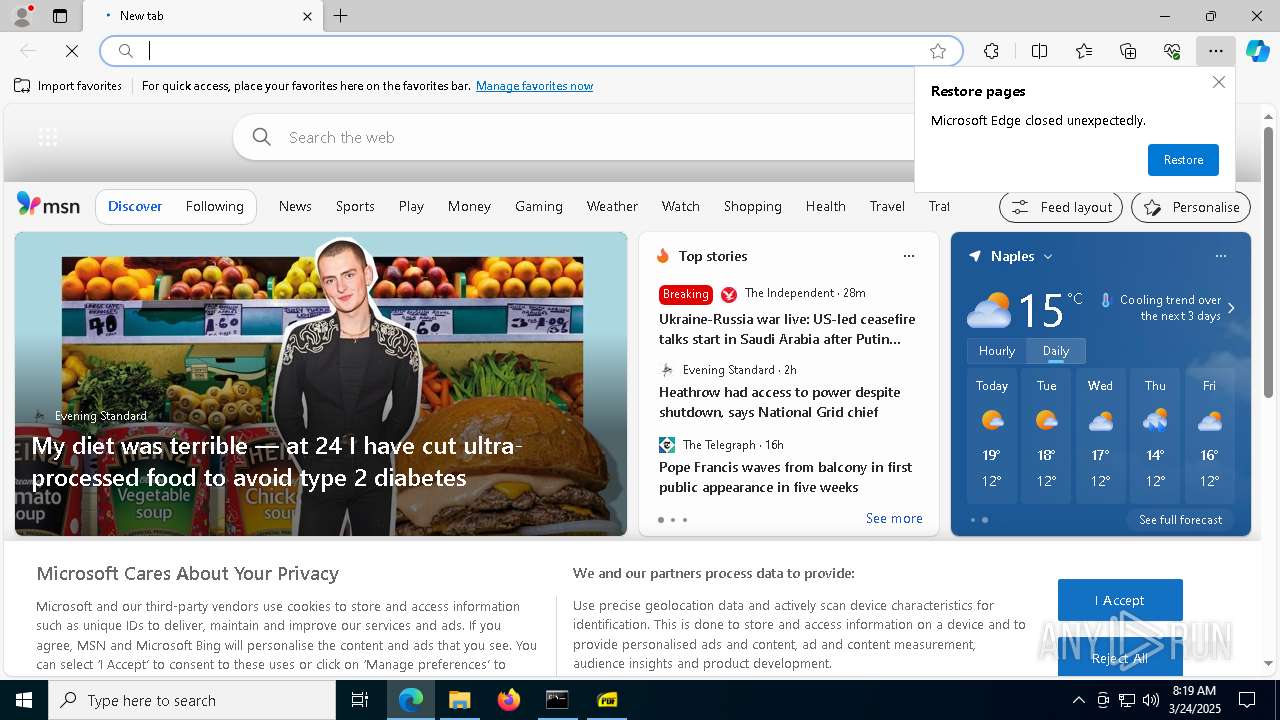Click See full forecast
The width and height of the screenshot is (1280, 720).
[1180, 520]
